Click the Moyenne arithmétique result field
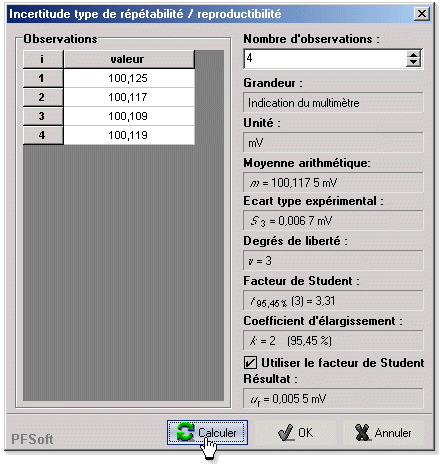Image resolution: width=442 pixels, height=465 pixels. (x=333, y=183)
